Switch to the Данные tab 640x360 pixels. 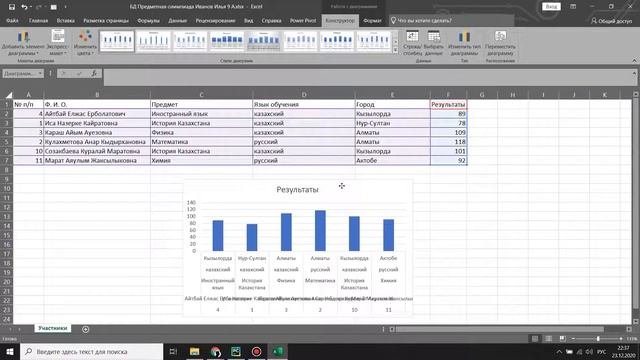pos(178,20)
